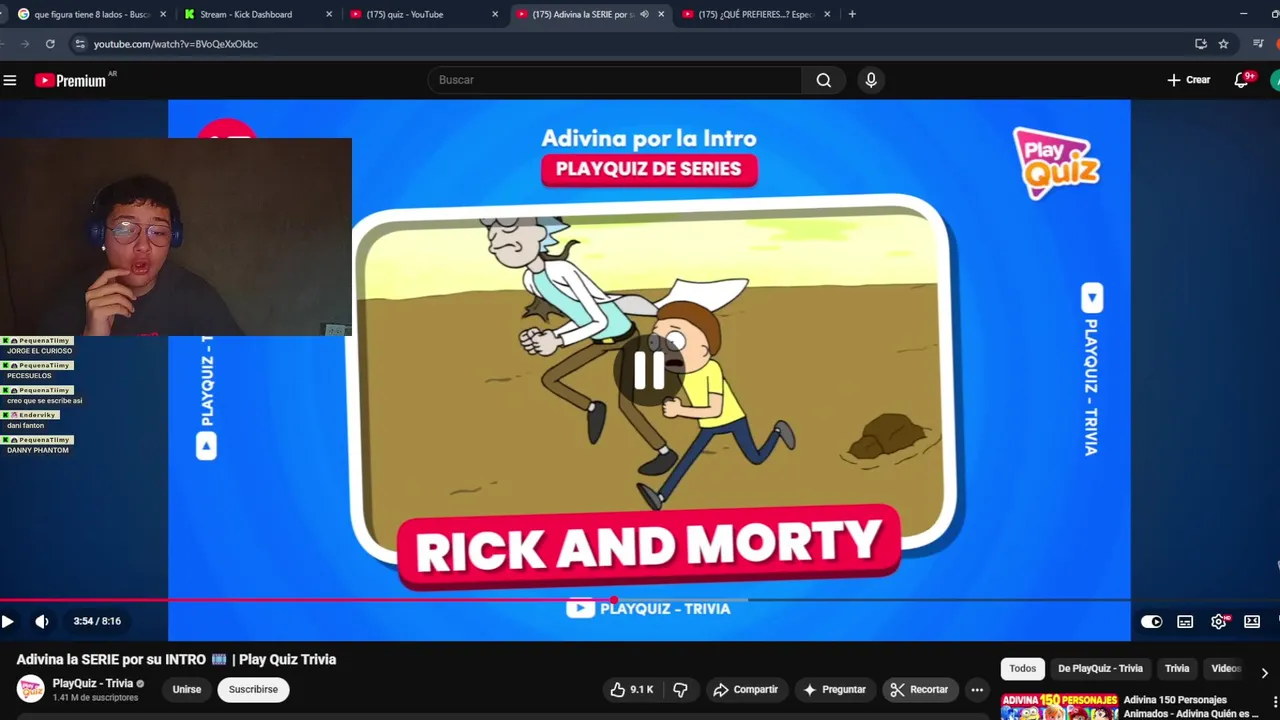Image resolution: width=1280 pixels, height=720 pixels.
Task: Switch to Stream - Kick Dashboard tab
Action: [x=246, y=14]
